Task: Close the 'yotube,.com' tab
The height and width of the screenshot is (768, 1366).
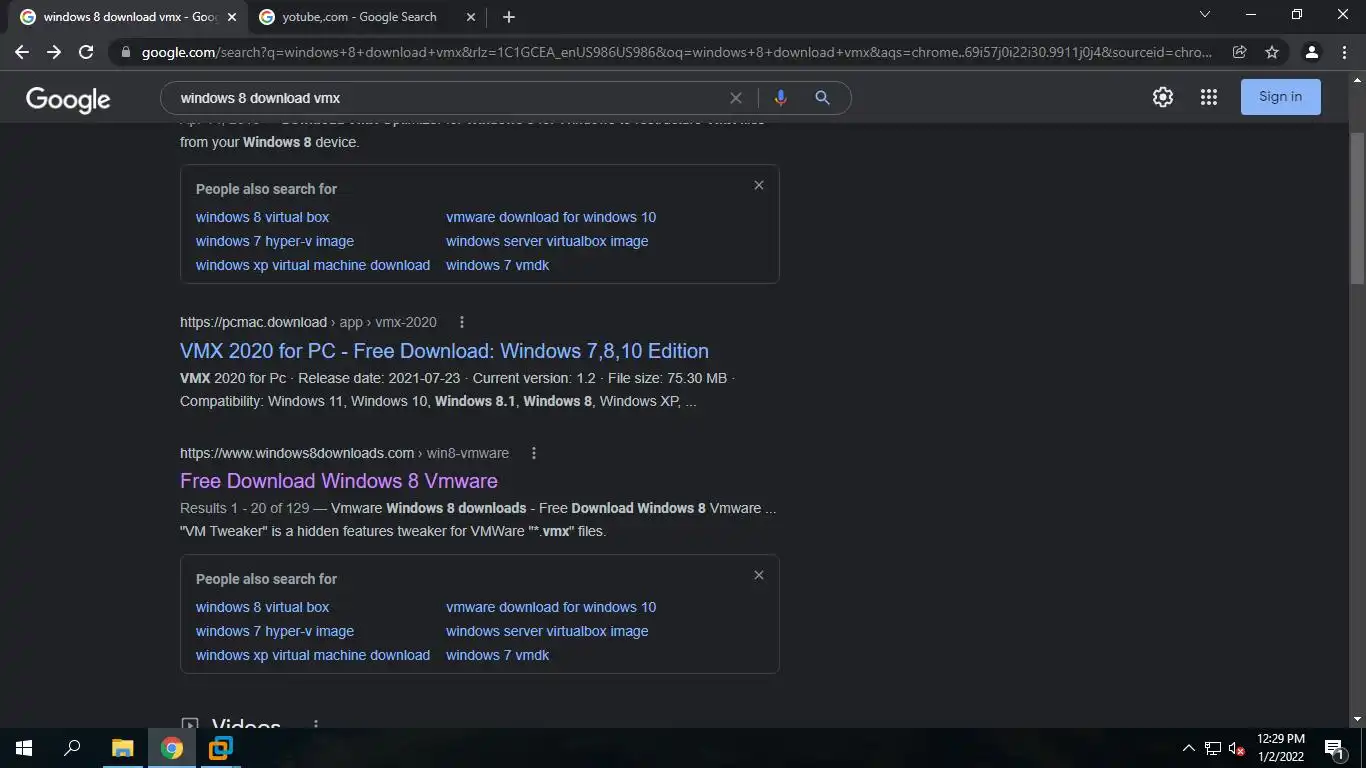Action: (470, 17)
